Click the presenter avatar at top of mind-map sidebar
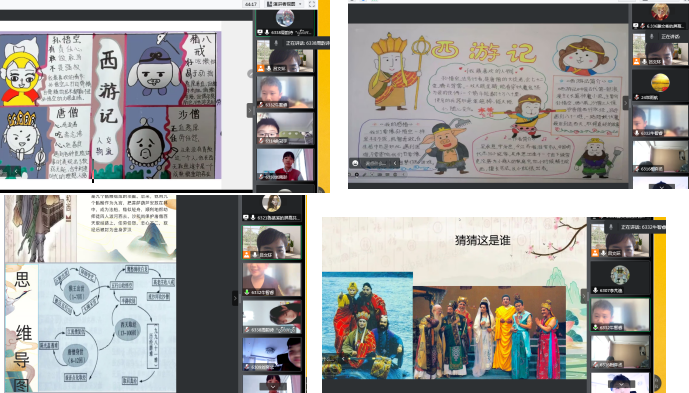Image resolution: width=689 pixels, height=393 pixels. pyautogui.click(x=272, y=203)
